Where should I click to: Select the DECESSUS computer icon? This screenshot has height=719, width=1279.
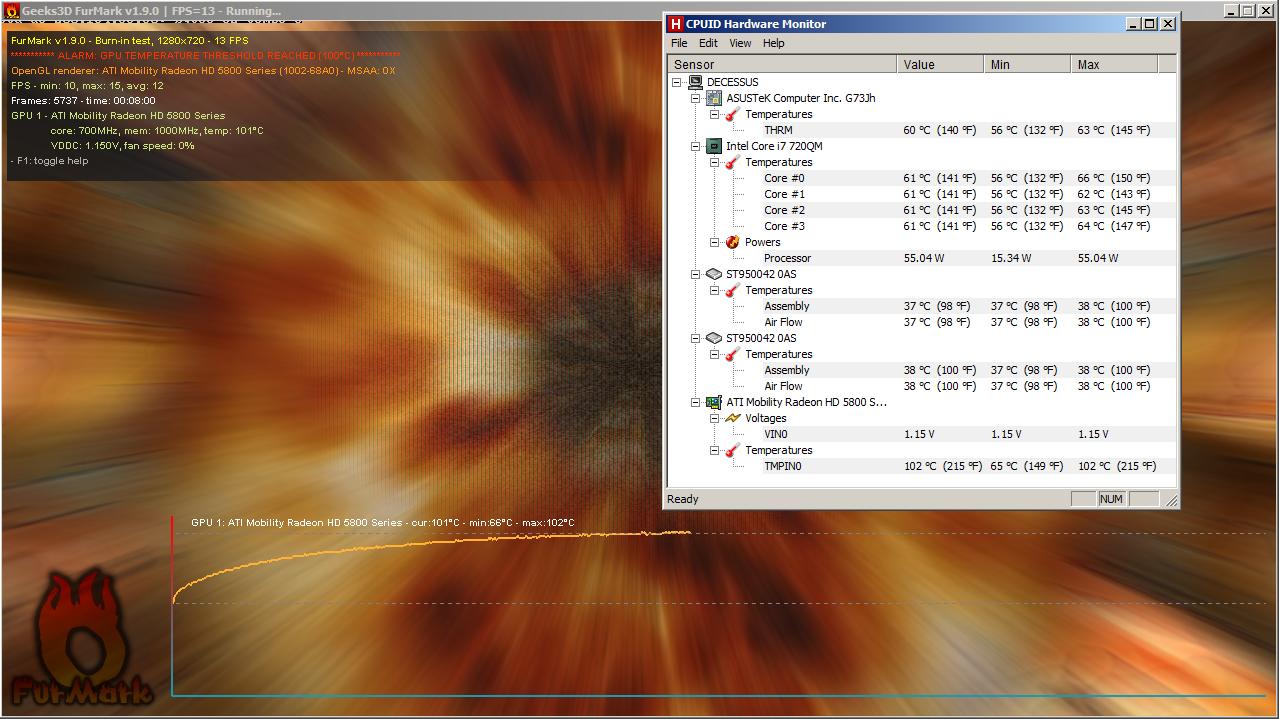point(695,82)
